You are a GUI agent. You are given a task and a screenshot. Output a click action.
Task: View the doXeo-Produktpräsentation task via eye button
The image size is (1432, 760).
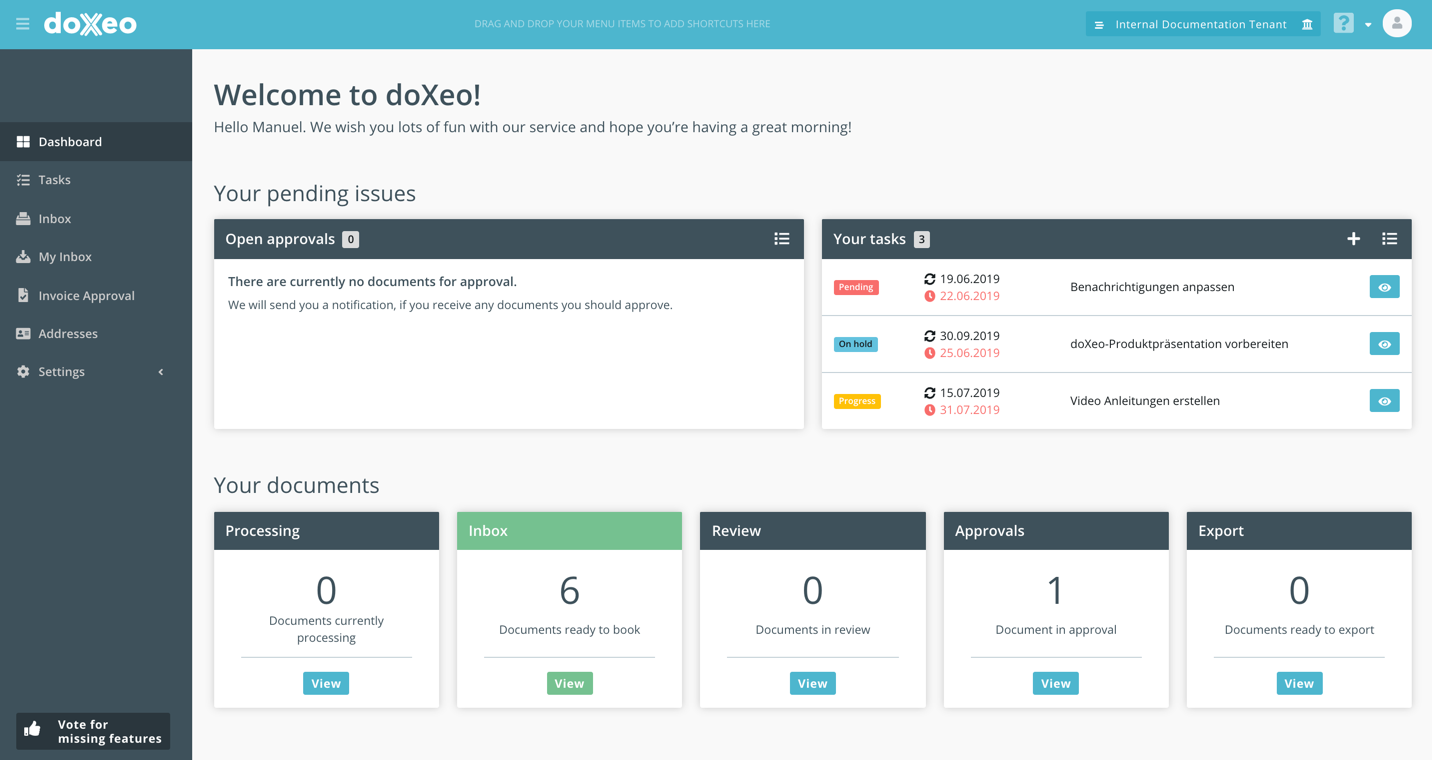click(1384, 344)
